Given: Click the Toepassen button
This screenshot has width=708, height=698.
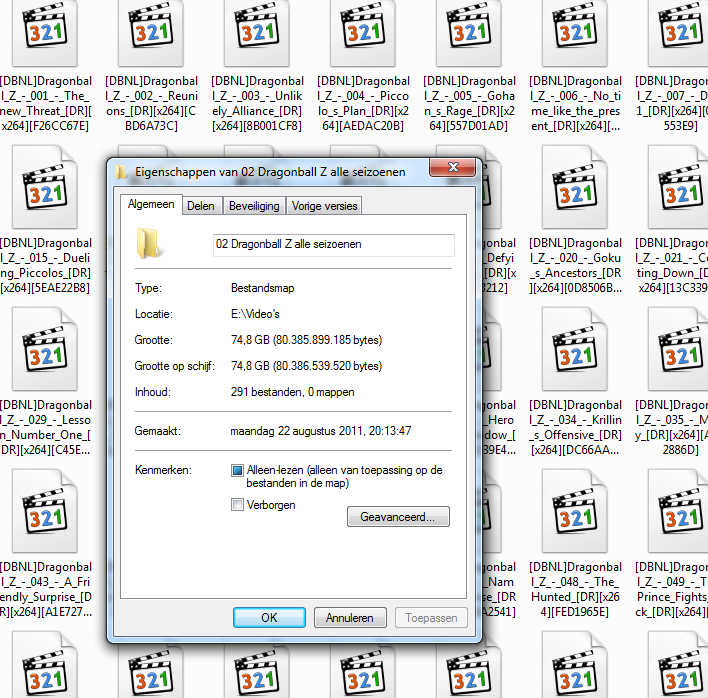Looking at the screenshot, I should coord(431,618).
